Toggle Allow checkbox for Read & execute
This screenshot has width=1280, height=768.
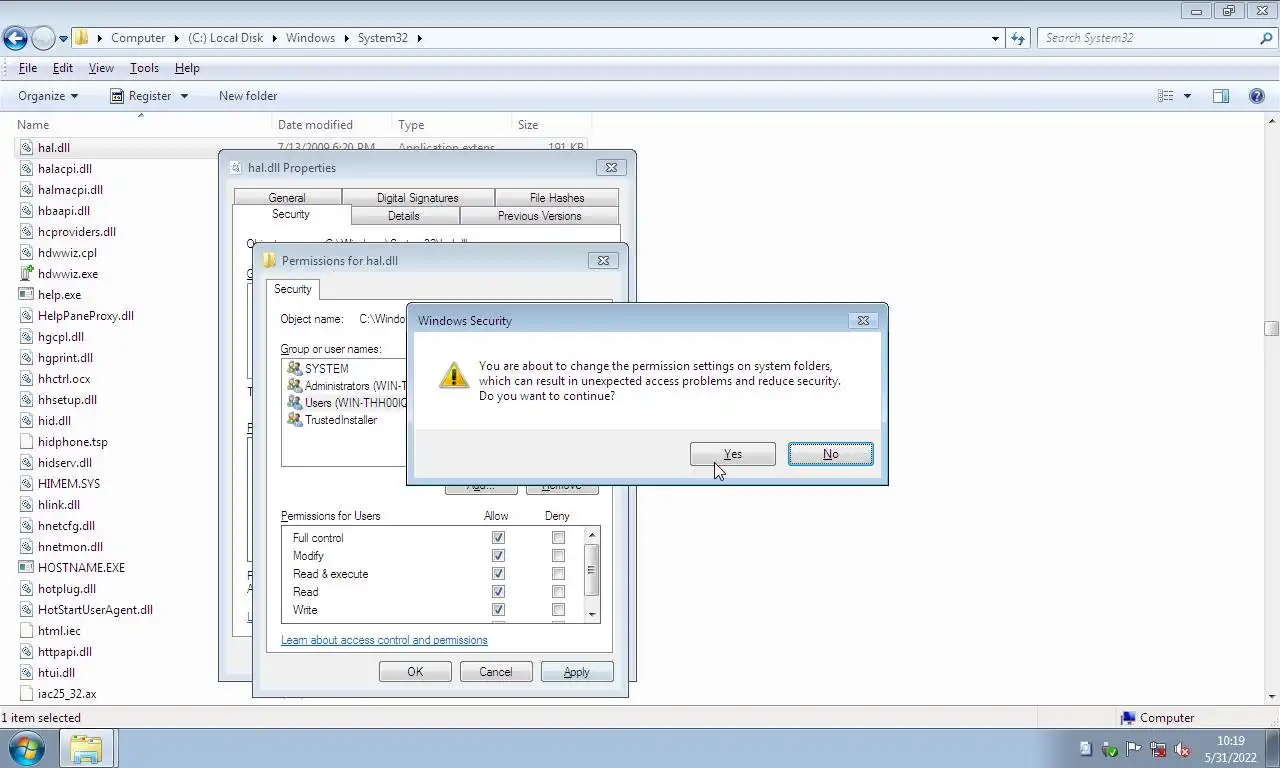(498, 574)
